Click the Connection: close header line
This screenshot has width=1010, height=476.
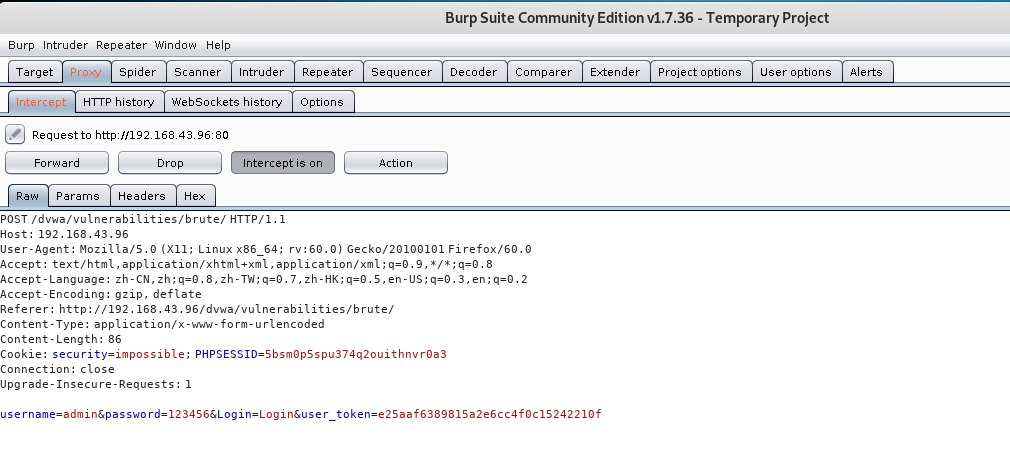(57, 369)
